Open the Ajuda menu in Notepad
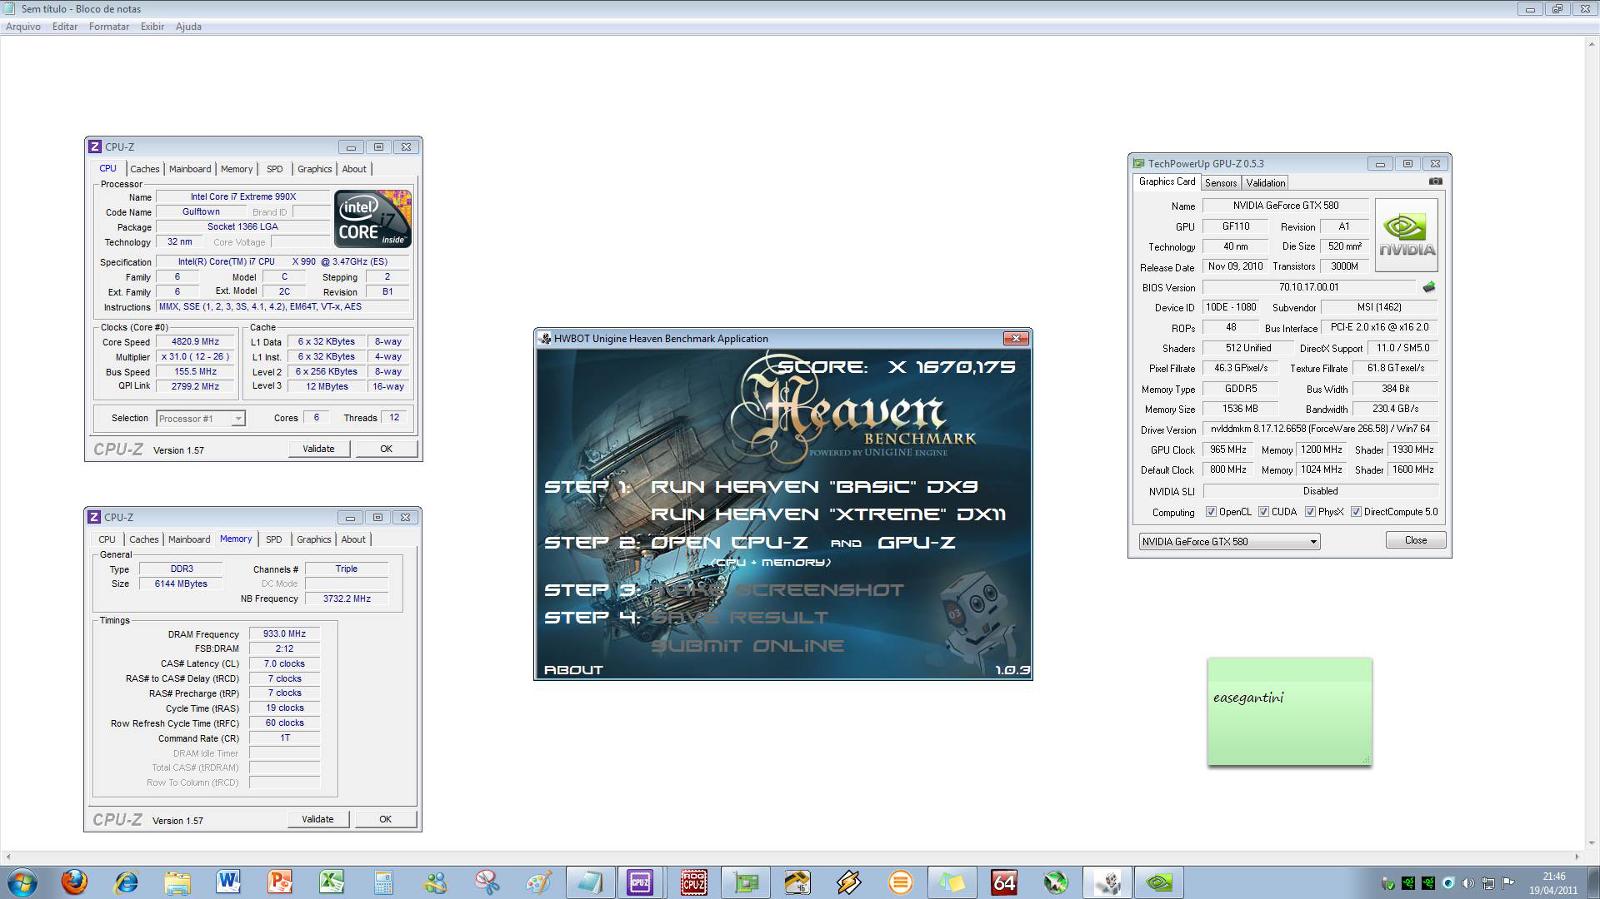Image resolution: width=1600 pixels, height=899 pixels. tap(189, 27)
